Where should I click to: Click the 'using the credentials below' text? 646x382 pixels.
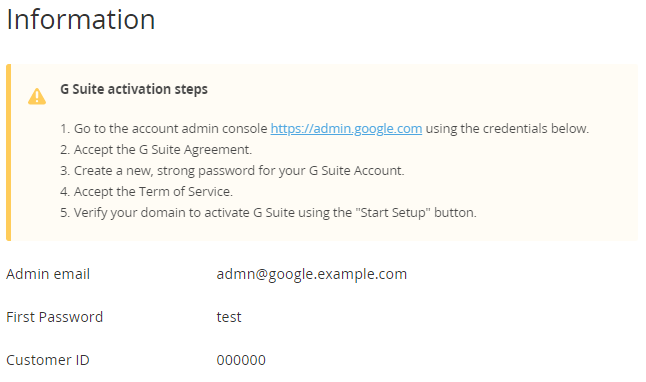[x=507, y=129]
